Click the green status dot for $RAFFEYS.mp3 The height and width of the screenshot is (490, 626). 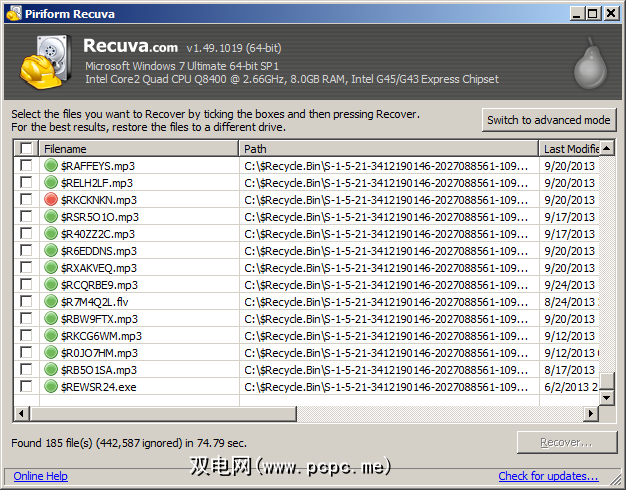51,165
